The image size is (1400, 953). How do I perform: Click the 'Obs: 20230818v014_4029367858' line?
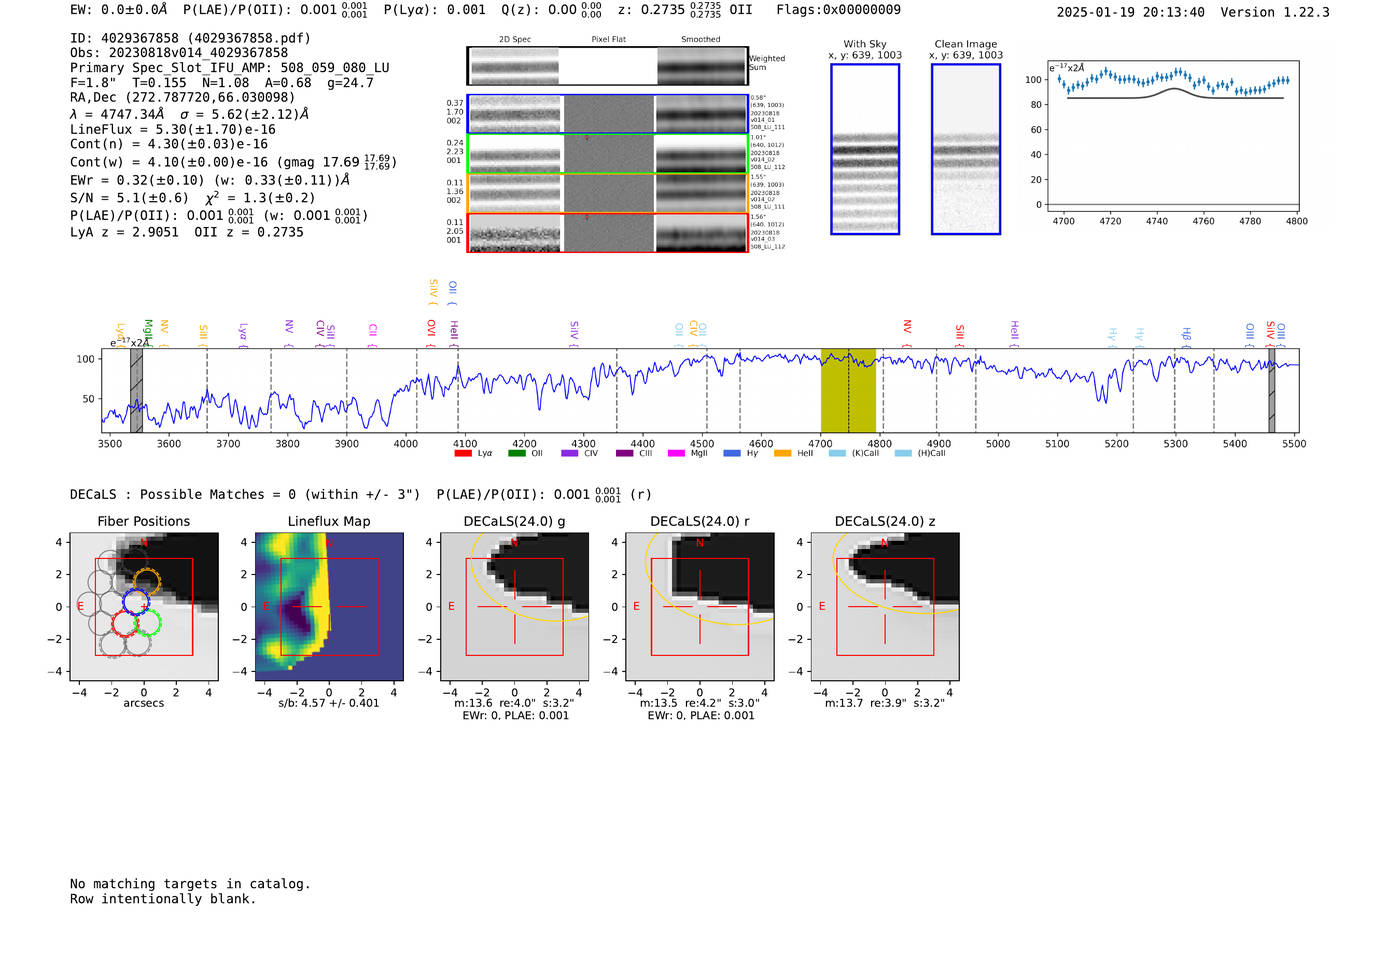(x=179, y=53)
